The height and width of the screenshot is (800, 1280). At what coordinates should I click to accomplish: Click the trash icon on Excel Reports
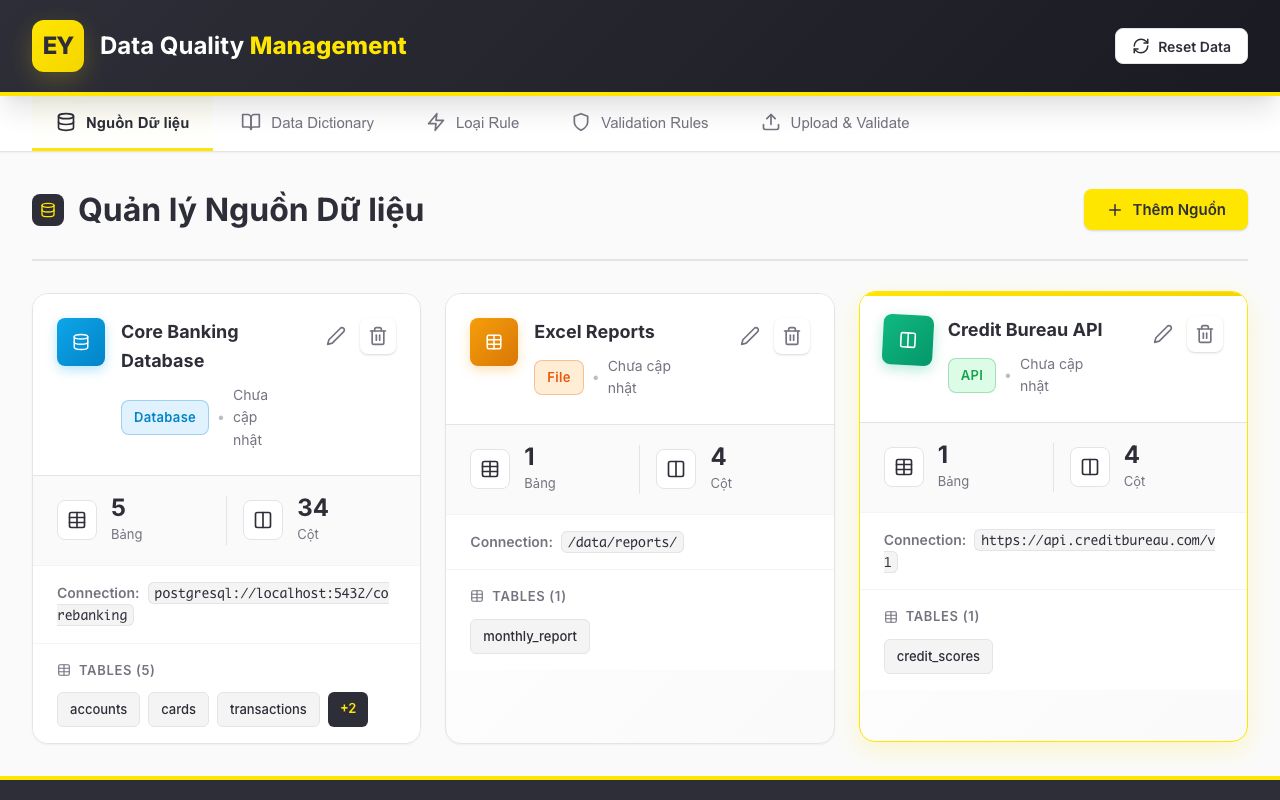(x=792, y=336)
